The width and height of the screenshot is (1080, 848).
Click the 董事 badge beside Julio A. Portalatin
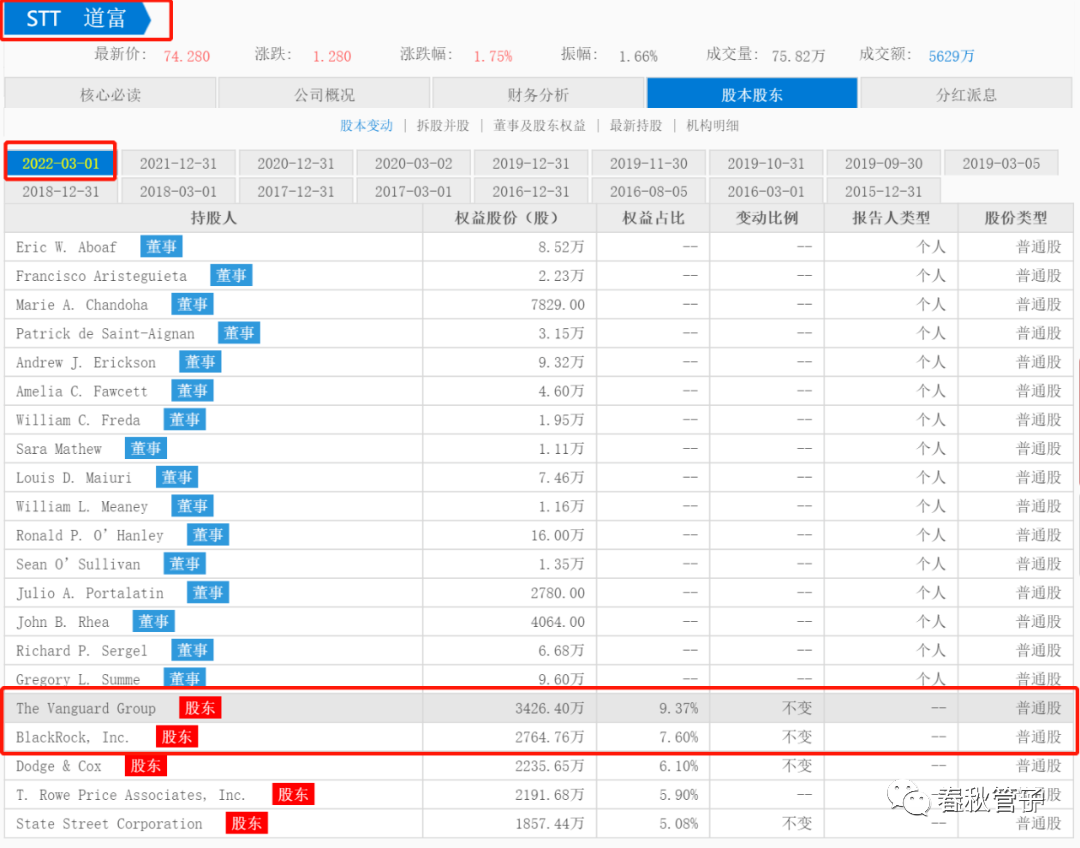[x=208, y=592]
